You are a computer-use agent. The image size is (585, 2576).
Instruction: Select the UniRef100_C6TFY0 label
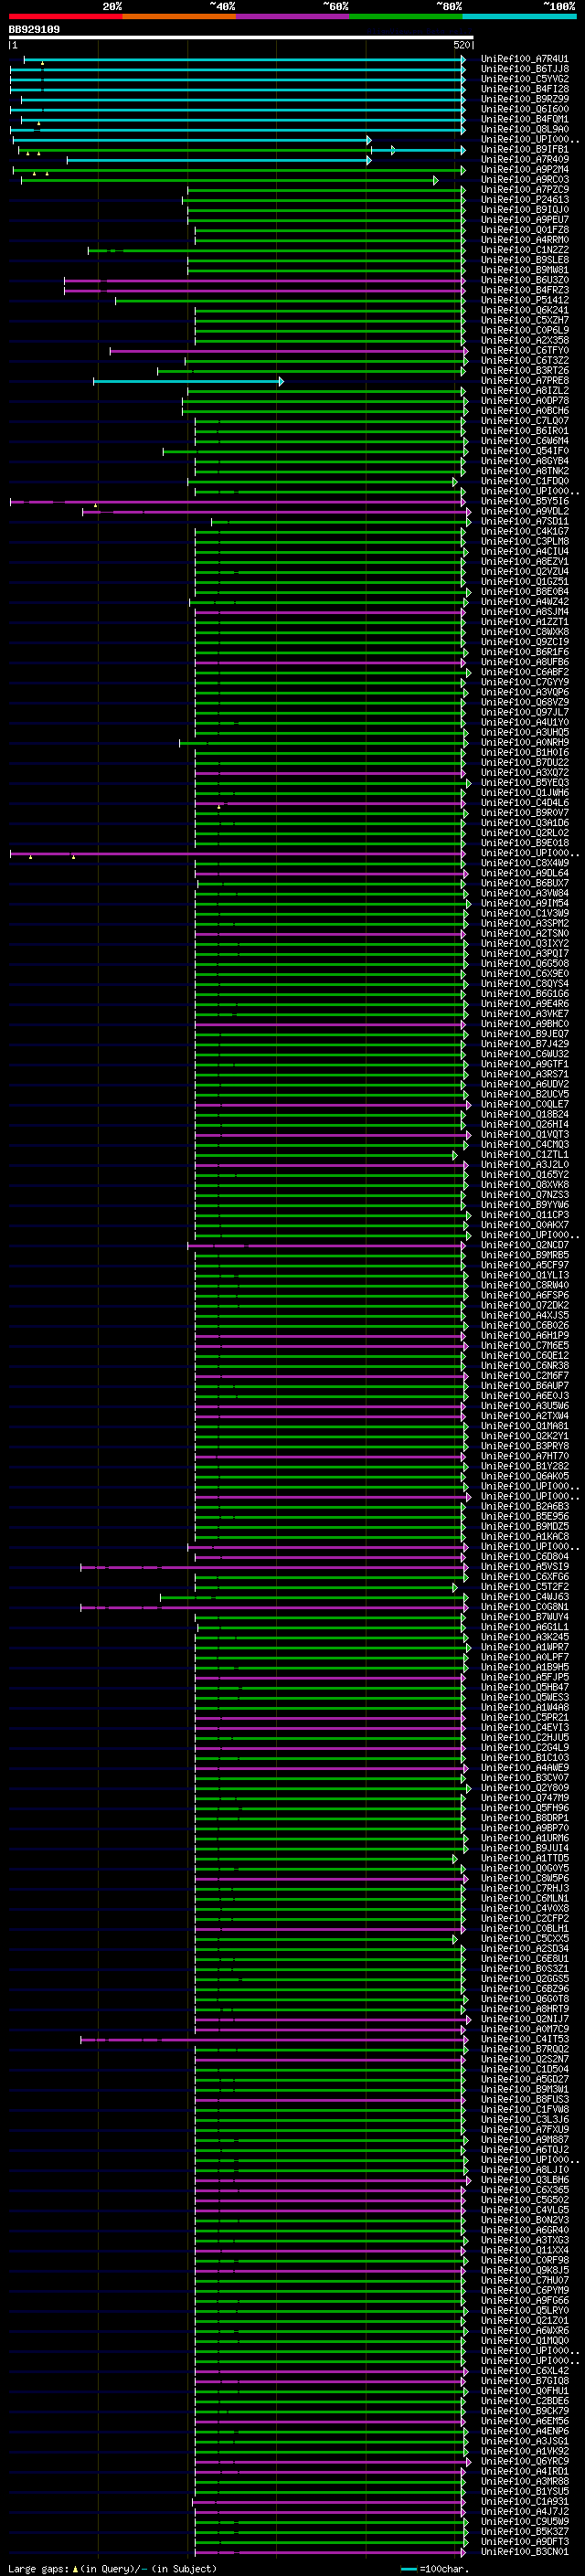[524, 351]
